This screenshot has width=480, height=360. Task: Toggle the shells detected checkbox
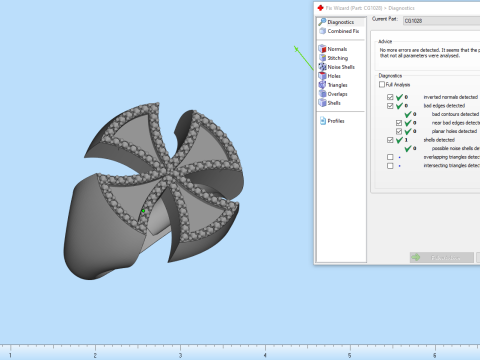coord(390,140)
